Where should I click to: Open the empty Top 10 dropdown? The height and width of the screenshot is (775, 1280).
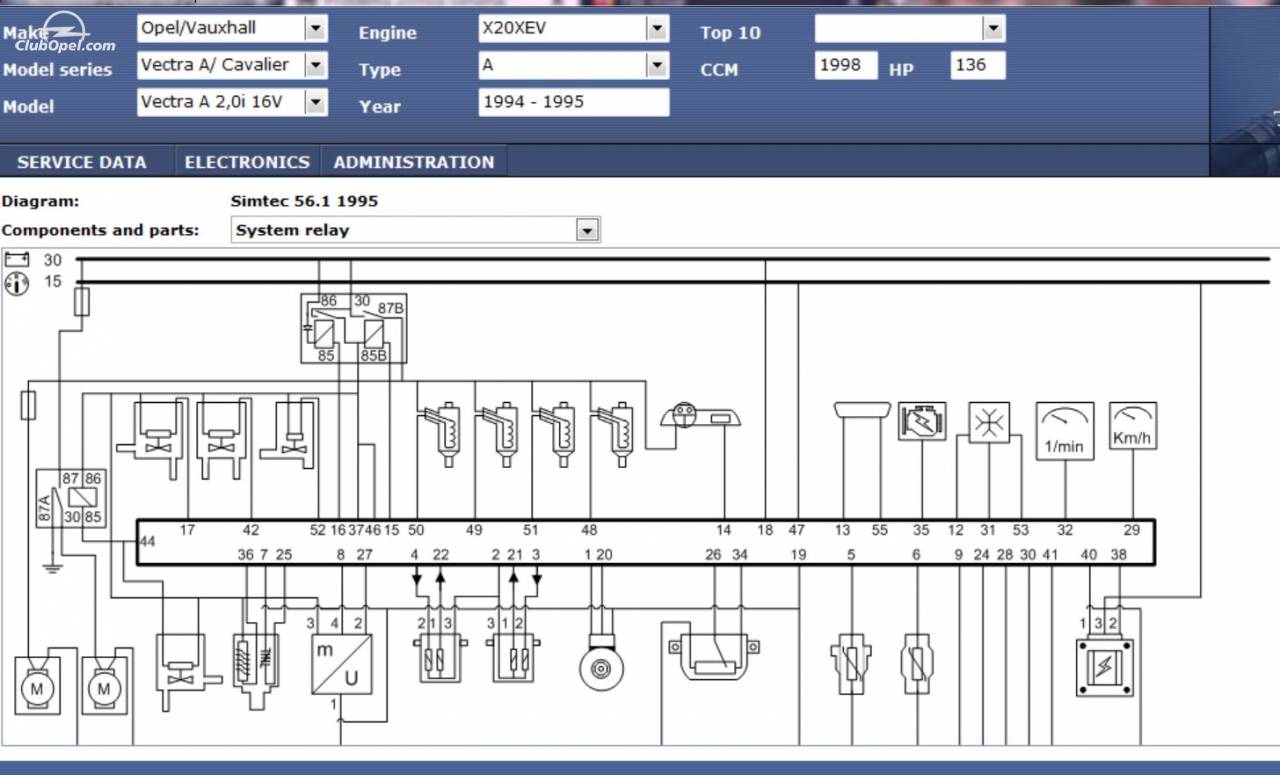pyautogui.click(x=909, y=28)
